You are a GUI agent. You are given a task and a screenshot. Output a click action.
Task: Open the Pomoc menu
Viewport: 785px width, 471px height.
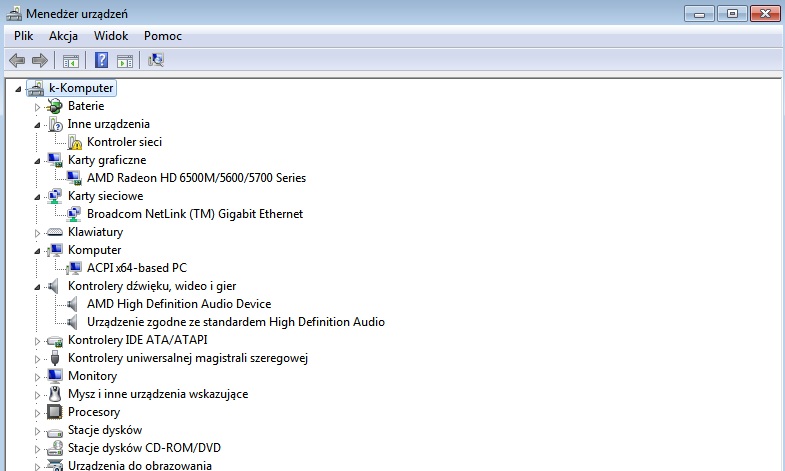point(163,36)
